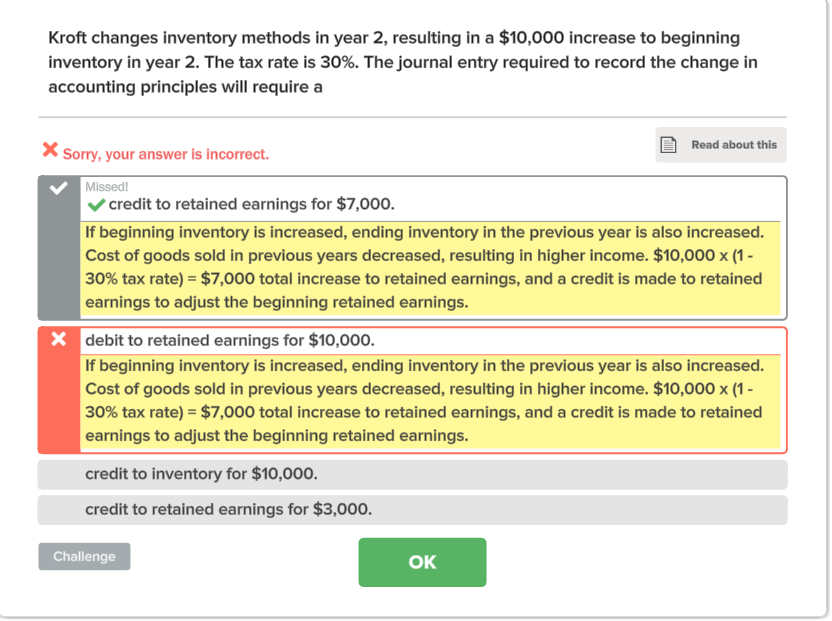This screenshot has height=621, width=832.
Task: Click the Challenge button
Action: point(84,556)
